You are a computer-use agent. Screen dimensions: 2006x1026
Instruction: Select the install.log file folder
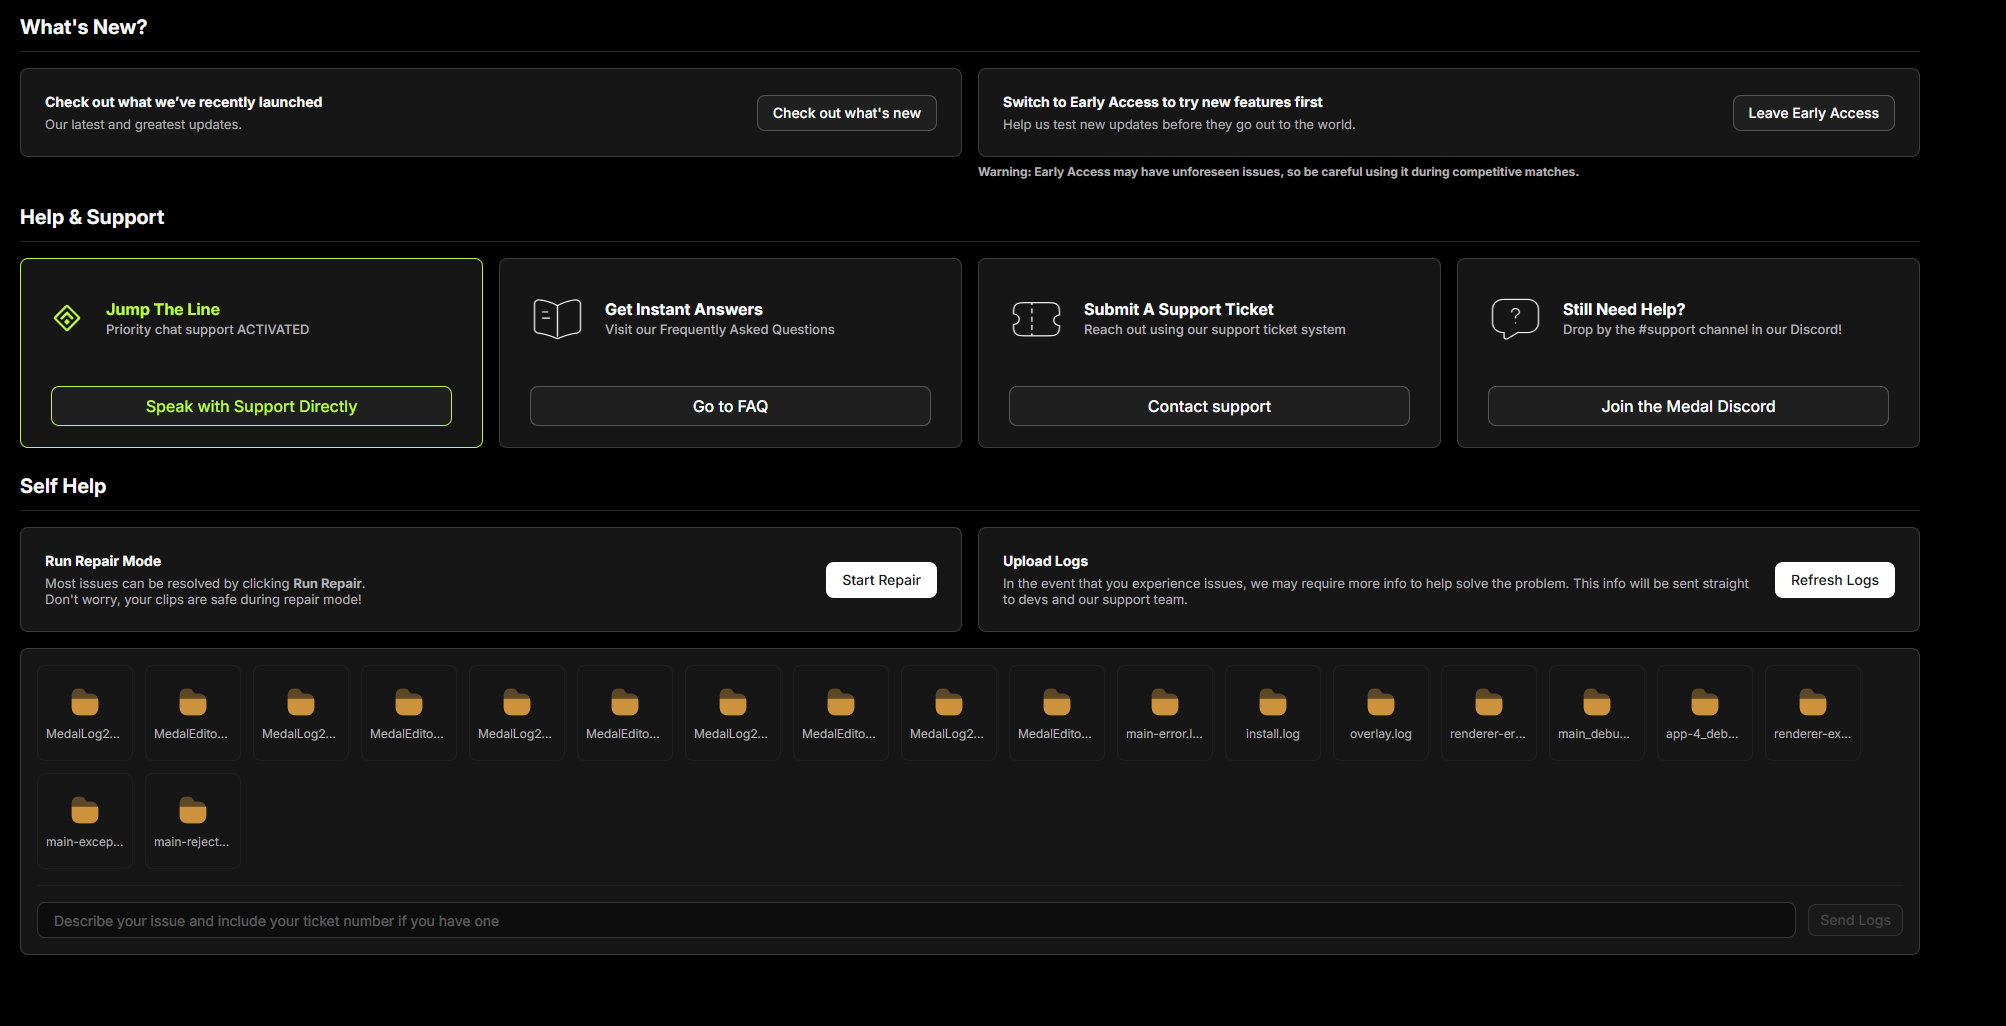[1273, 713]
